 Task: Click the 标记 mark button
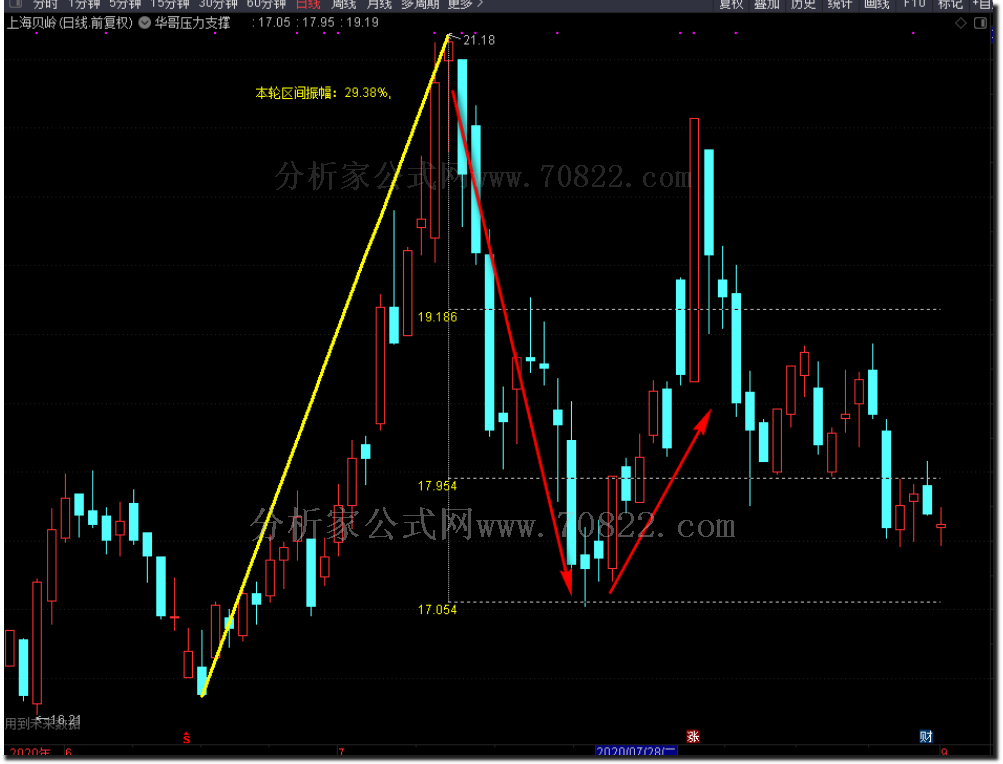point(950,4)
